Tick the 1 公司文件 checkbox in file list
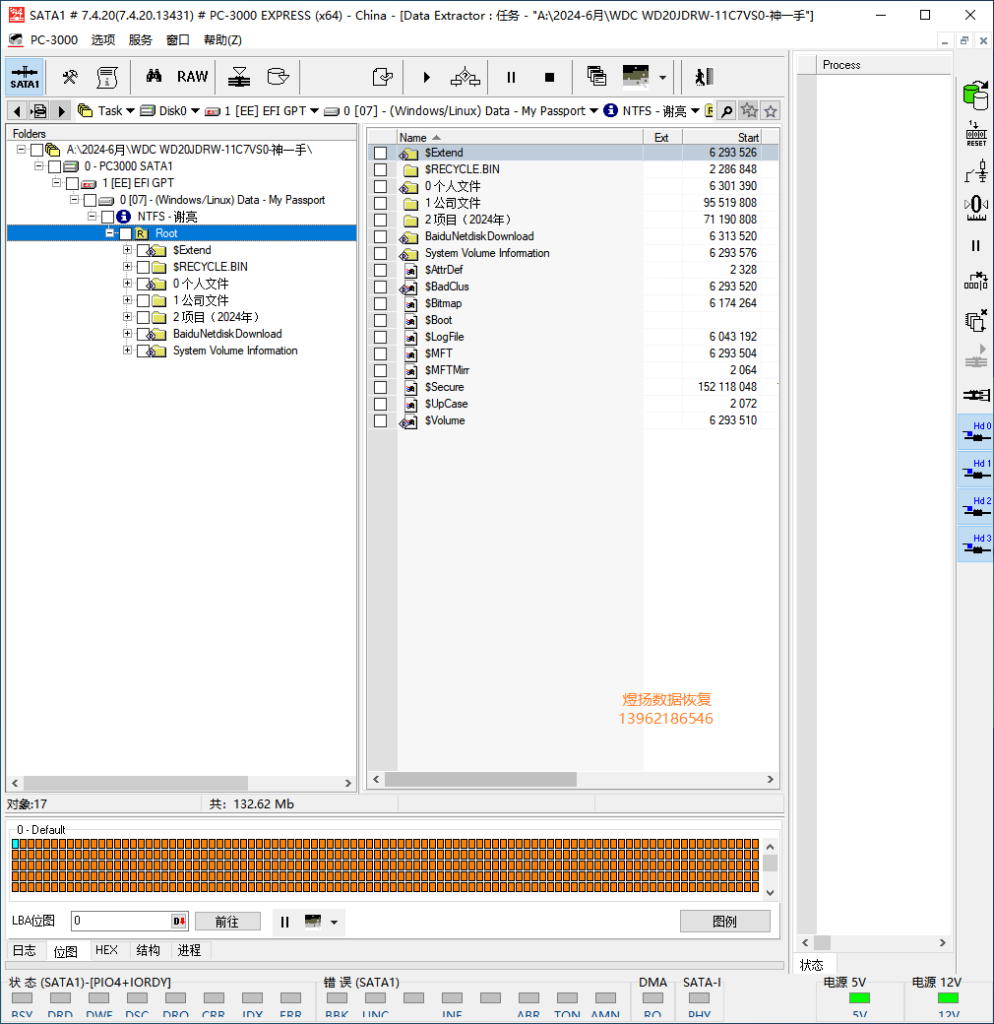This screenshot has height=1024, width=994. (380, 203)
